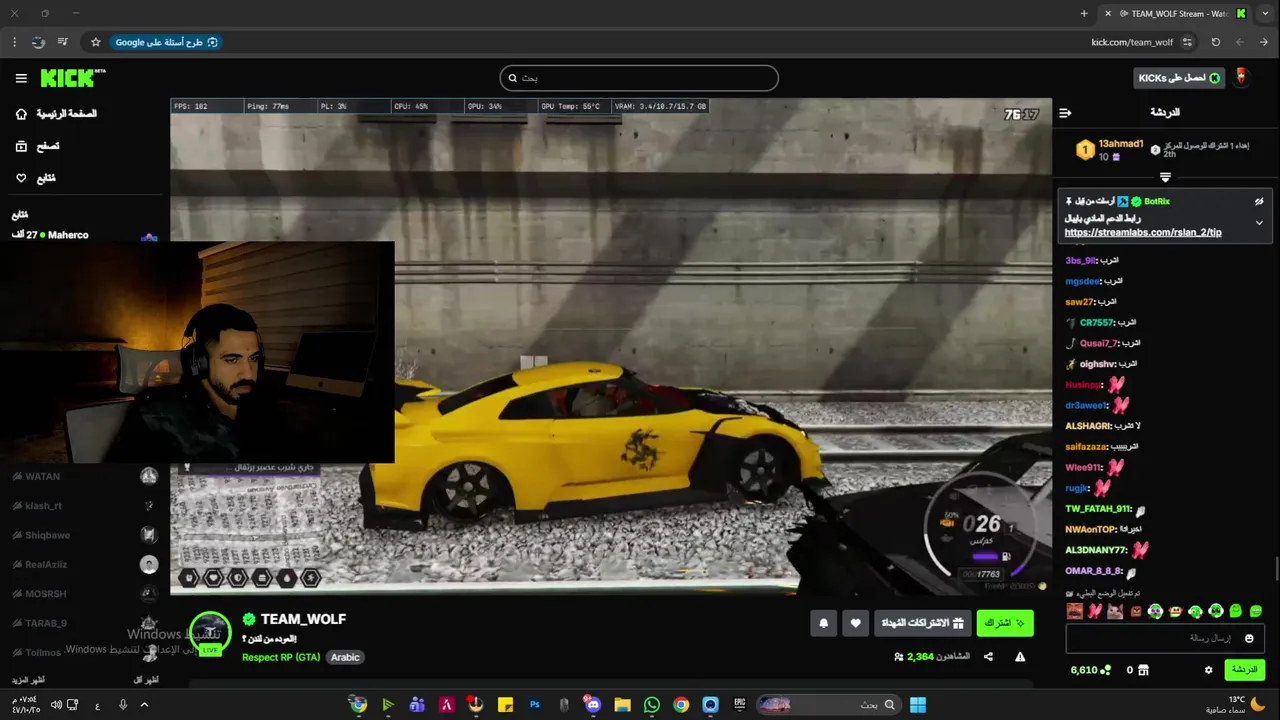
Task: Open the Kick shop icon
Action: tap(1143, 670)
